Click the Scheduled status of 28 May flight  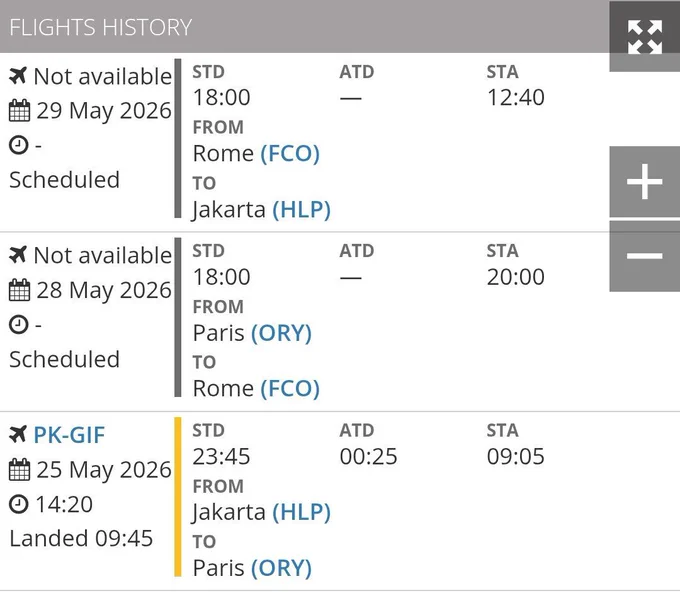65,359
